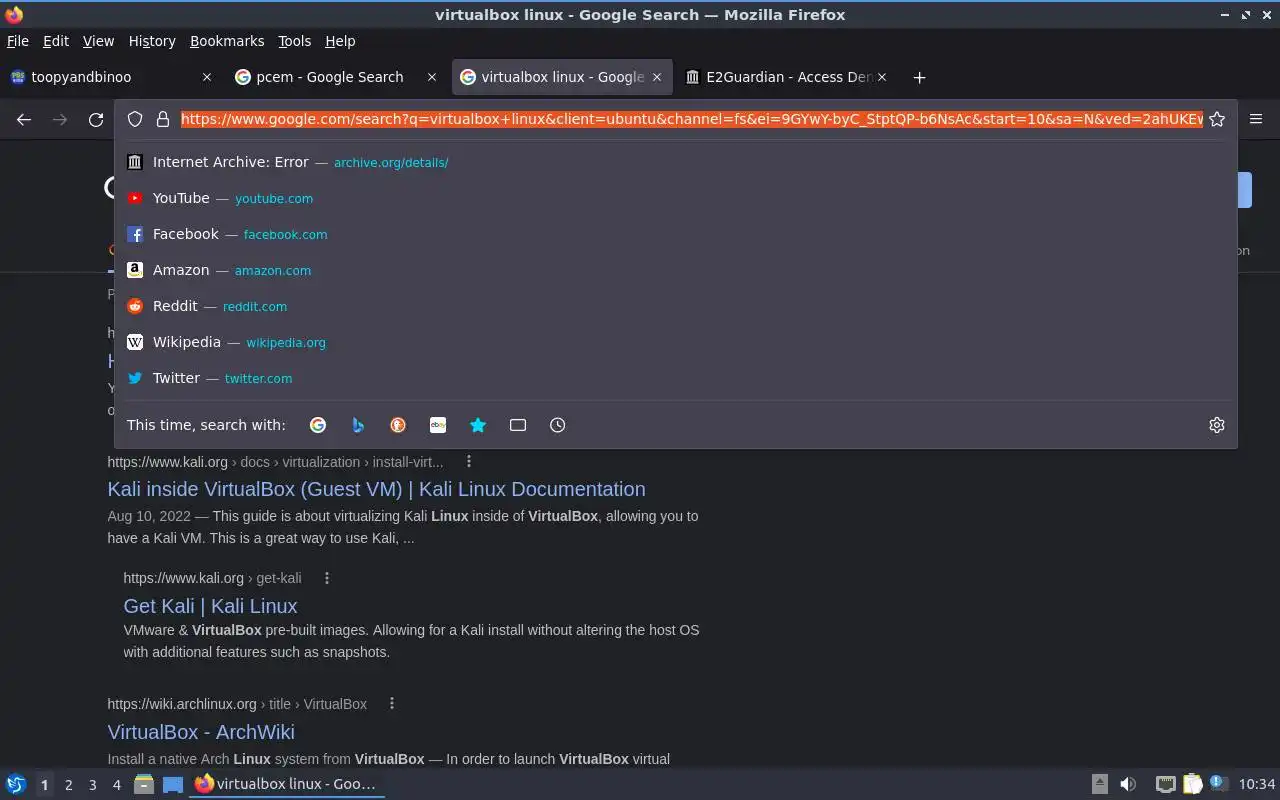Open options for Get Kali result
Image resolution: width=1280 pixels, height=800 pixels.
pos(326,578)
